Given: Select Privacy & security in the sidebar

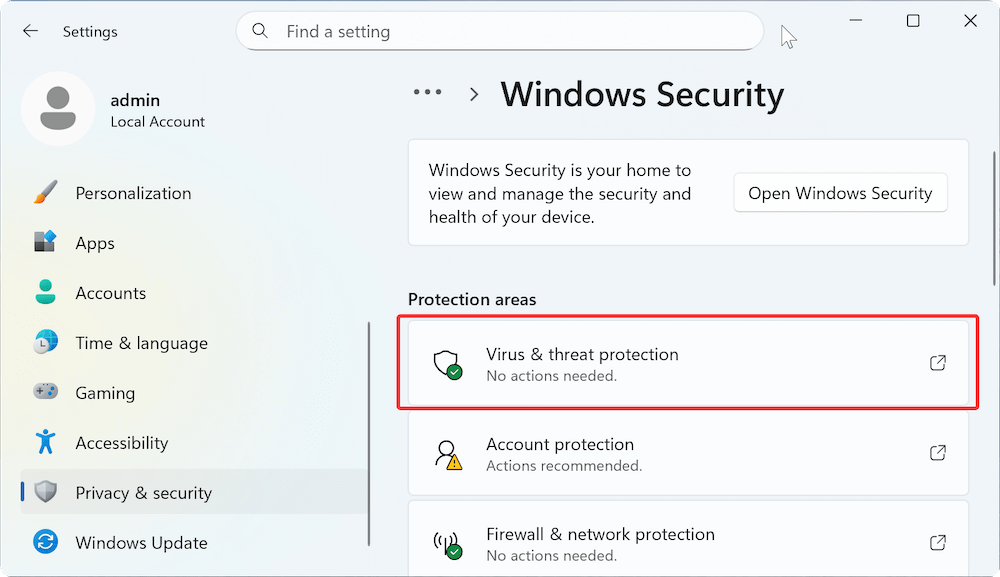Looking at the screenshot, I should (x=143, y=492).
